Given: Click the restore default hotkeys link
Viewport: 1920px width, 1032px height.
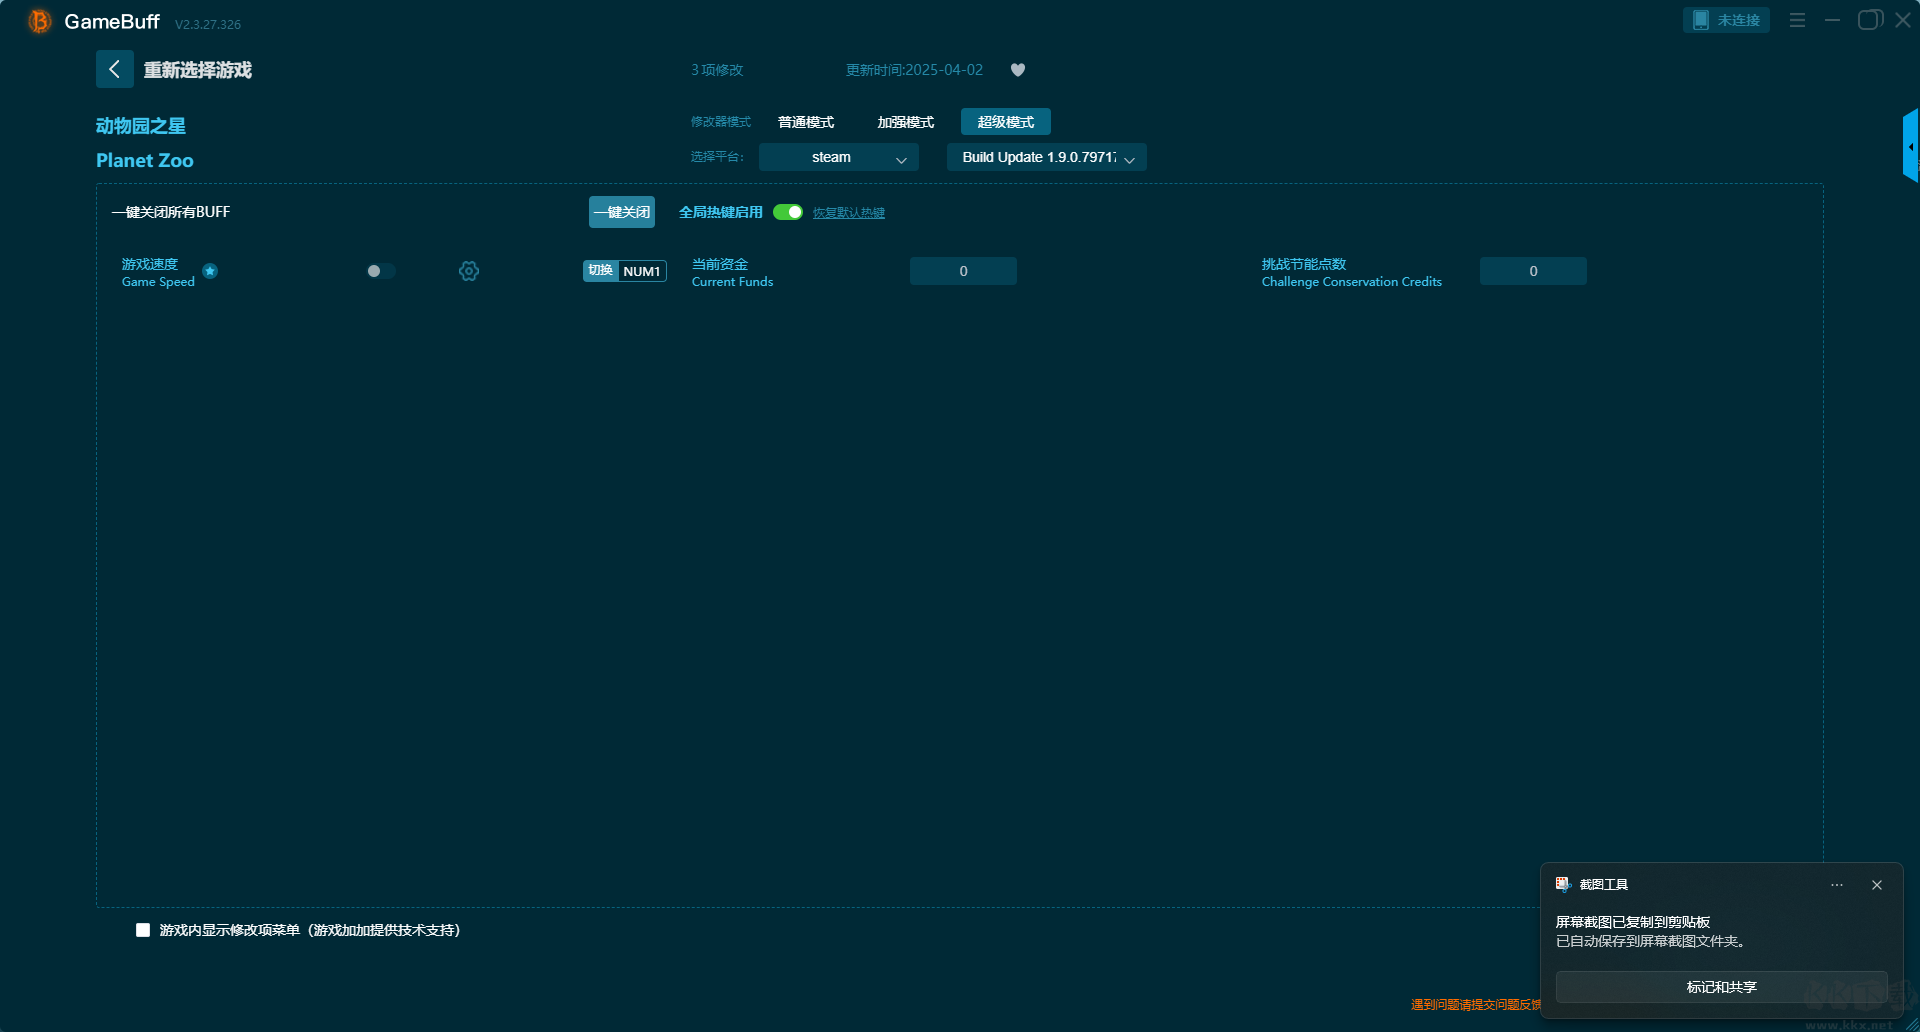Looking at the screenshot, I should click(x=849, y=213).
